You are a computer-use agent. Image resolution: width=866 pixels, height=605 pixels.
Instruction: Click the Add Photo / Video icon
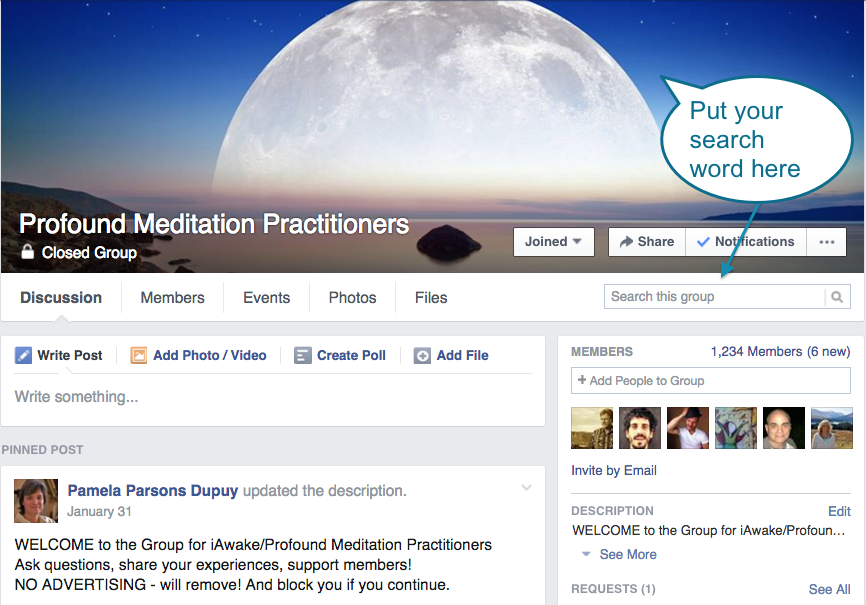coord(139,355)
